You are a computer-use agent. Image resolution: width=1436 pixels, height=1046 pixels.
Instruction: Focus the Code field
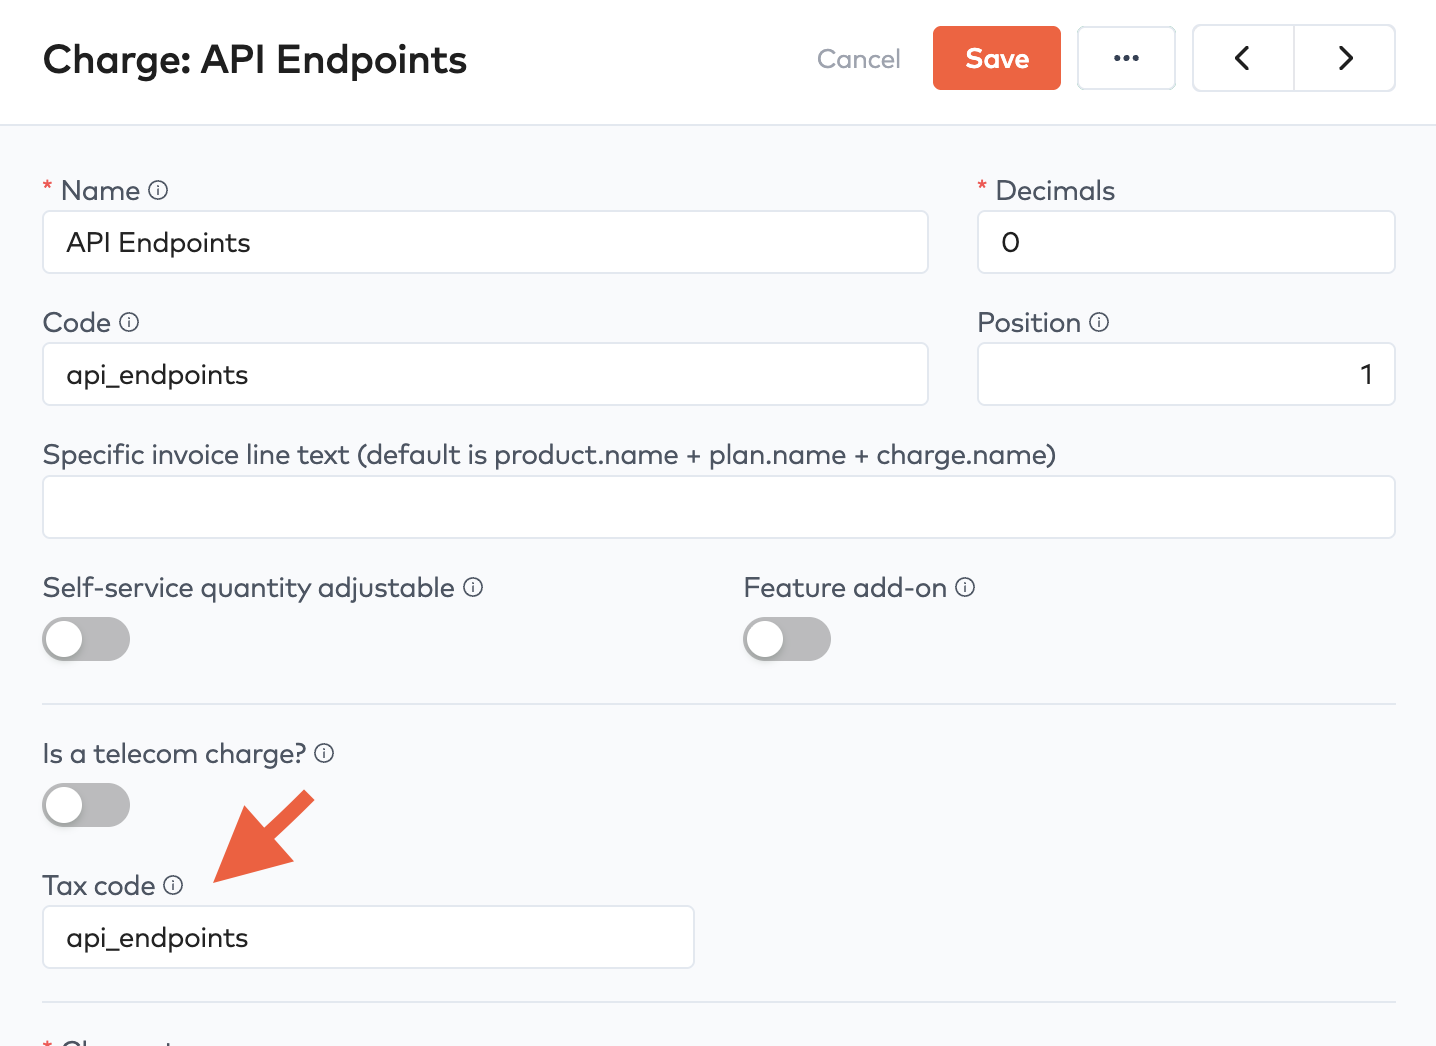click(x=485, y=374)
